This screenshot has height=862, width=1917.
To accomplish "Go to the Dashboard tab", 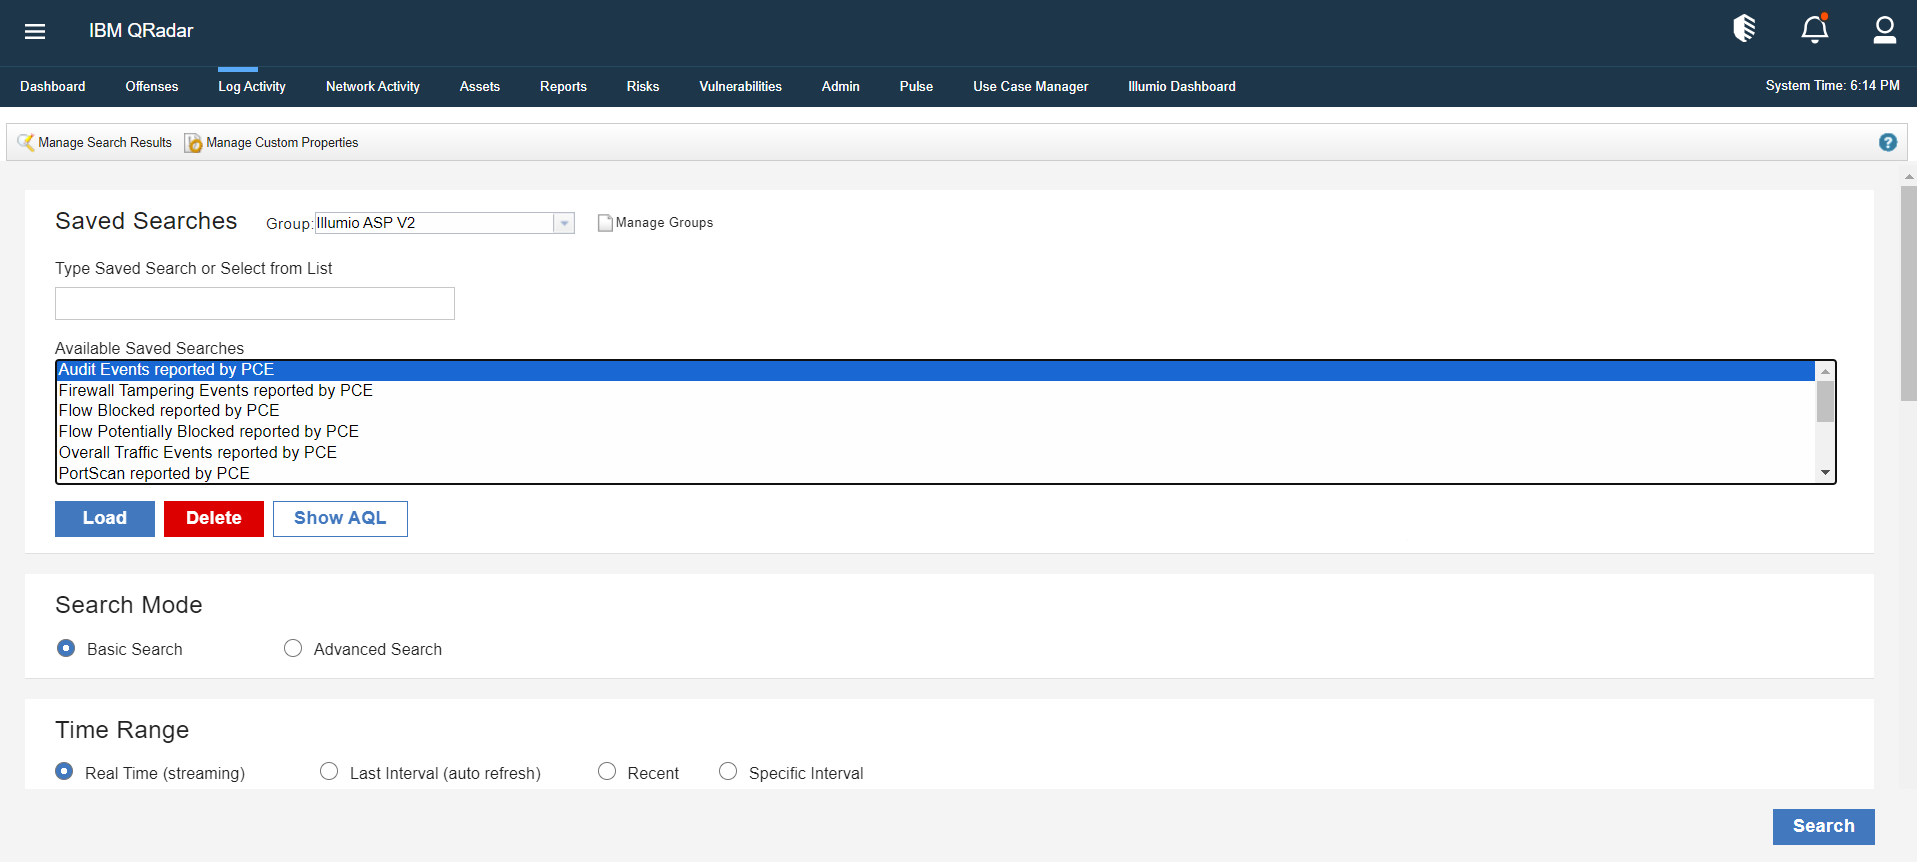I will (53, 87).
